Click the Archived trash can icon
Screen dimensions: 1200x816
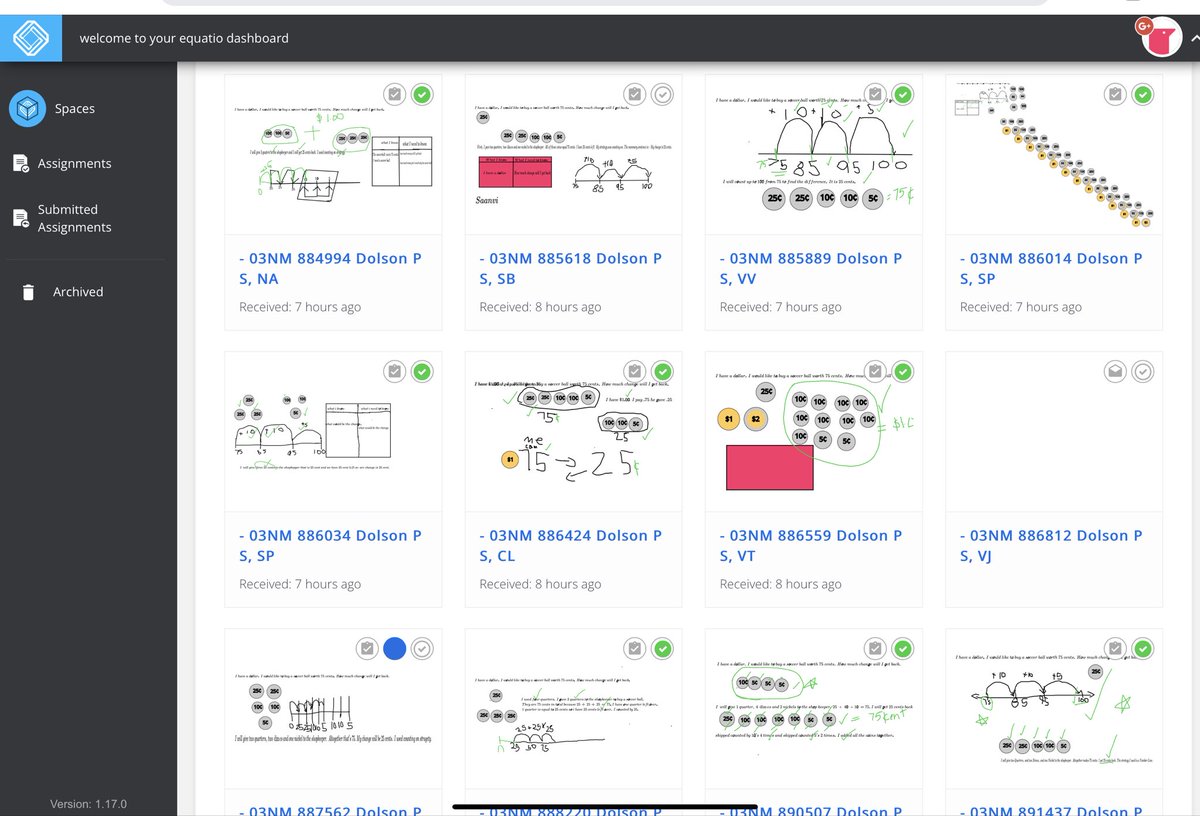[x=28, y=292]
